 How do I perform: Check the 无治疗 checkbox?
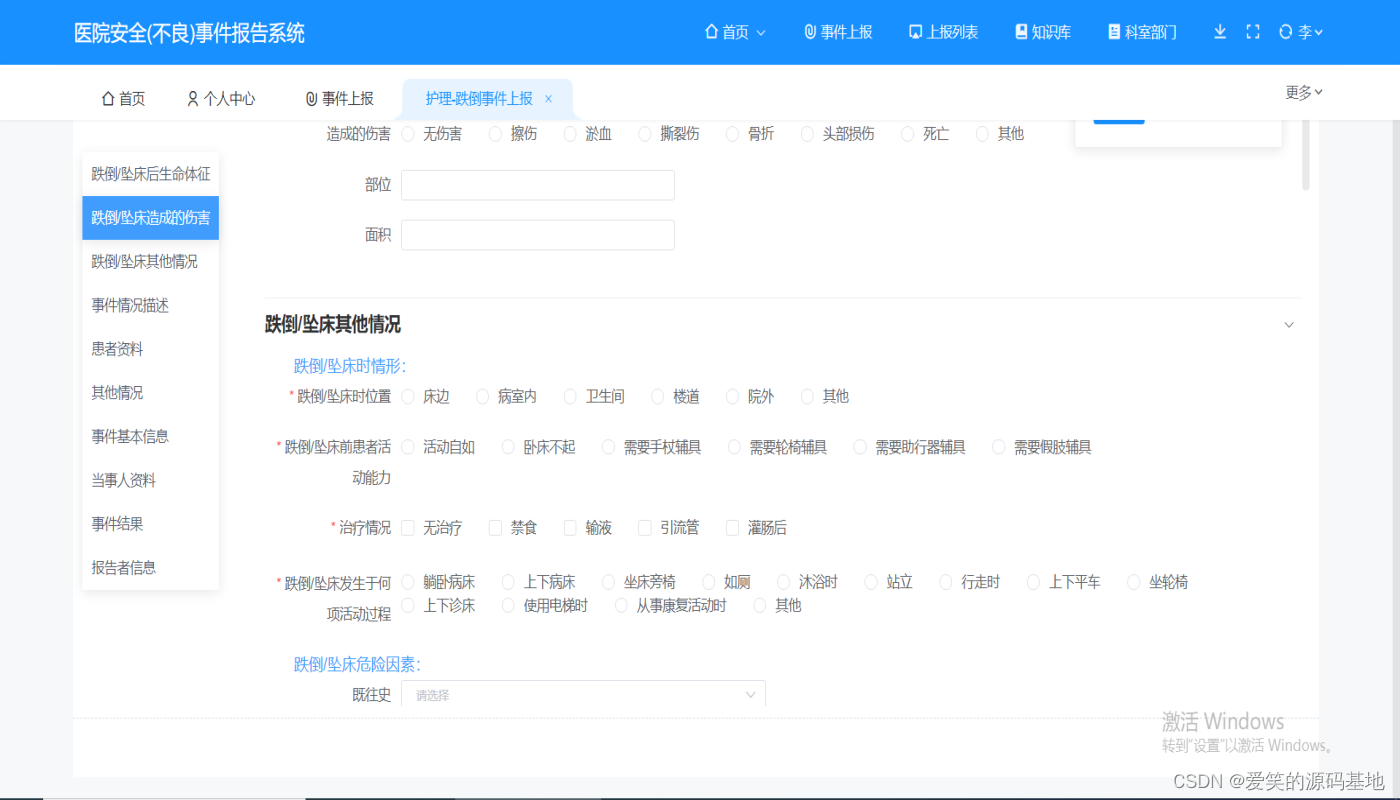tap(408, 528)
